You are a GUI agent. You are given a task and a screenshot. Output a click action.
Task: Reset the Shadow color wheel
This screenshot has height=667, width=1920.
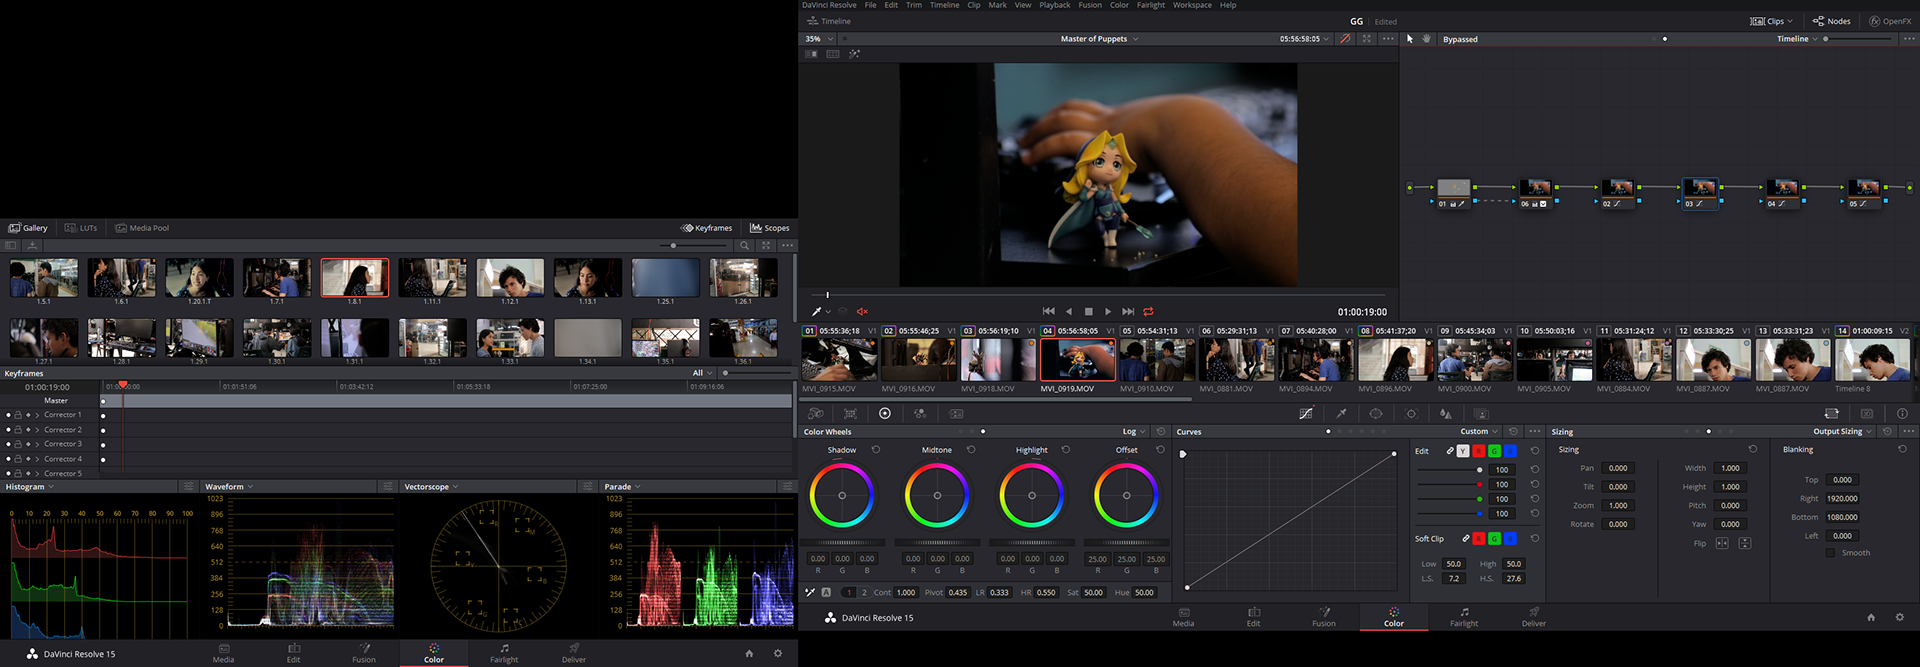[876, 450]
